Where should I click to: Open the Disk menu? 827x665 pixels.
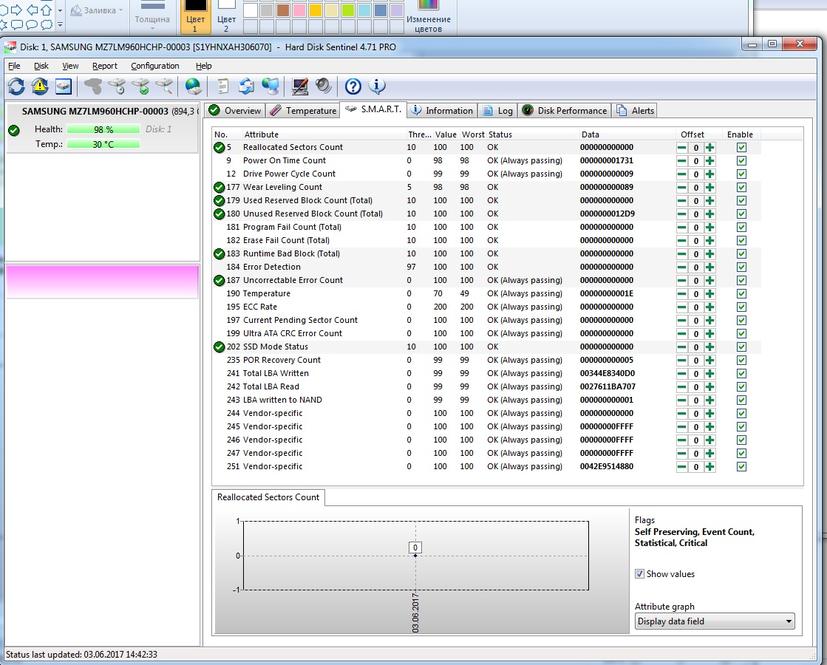tap(41, 66)
